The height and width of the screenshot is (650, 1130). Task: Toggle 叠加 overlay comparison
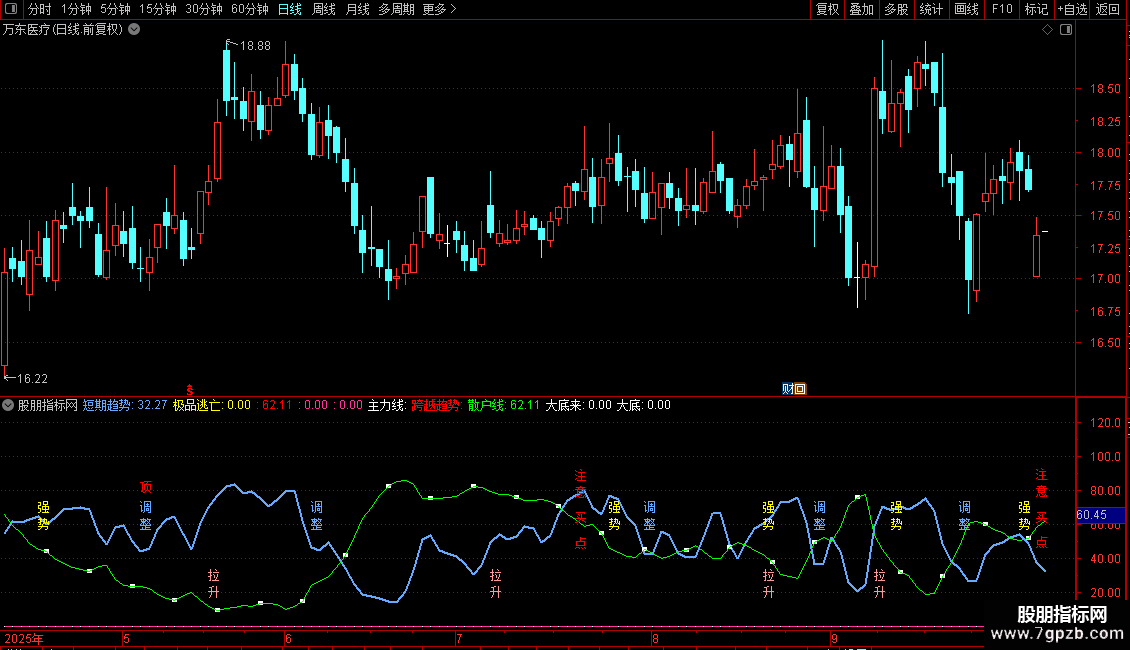pos(861,10)
